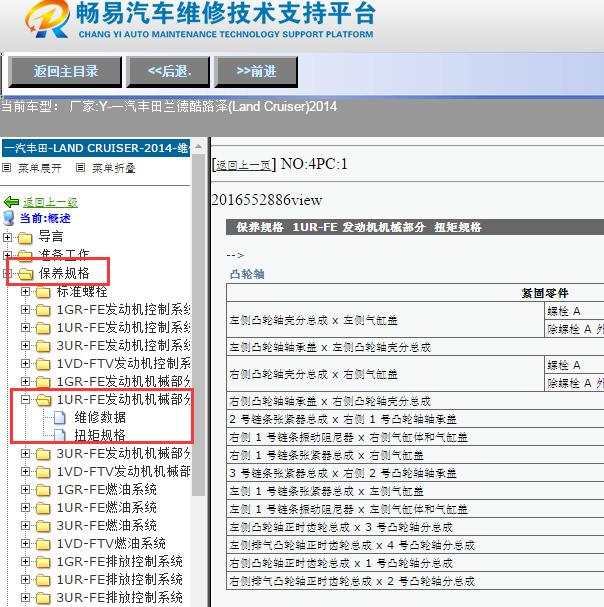
Task: Expand 1VD-FTV发动机控制系统 node
Action: (x=26, y=364)
